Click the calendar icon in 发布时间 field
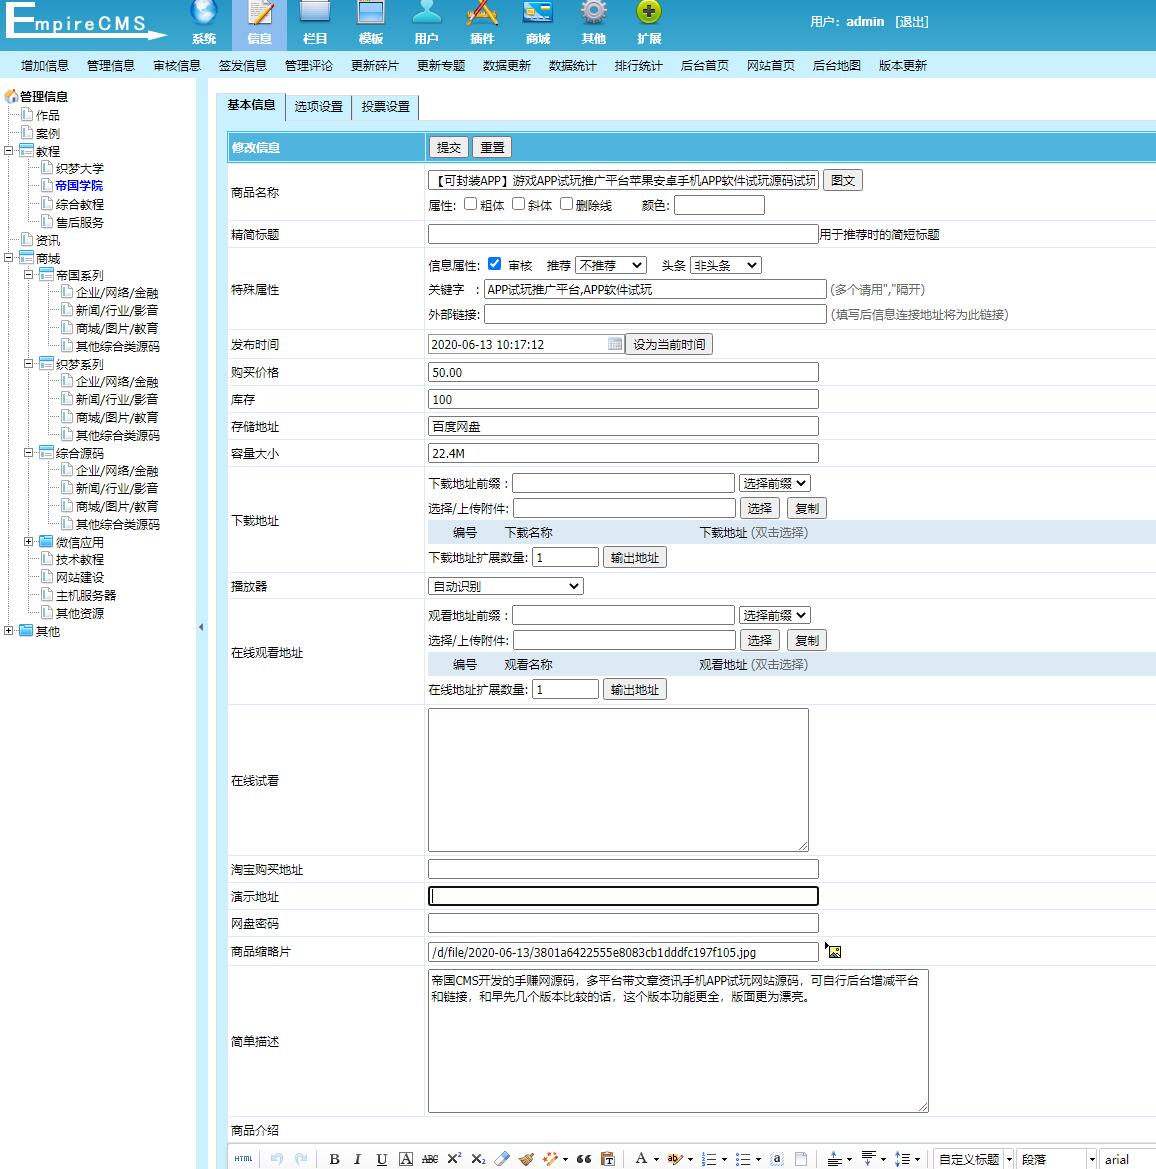Viewport: 1156px width, 1169px height. point(615,344)
